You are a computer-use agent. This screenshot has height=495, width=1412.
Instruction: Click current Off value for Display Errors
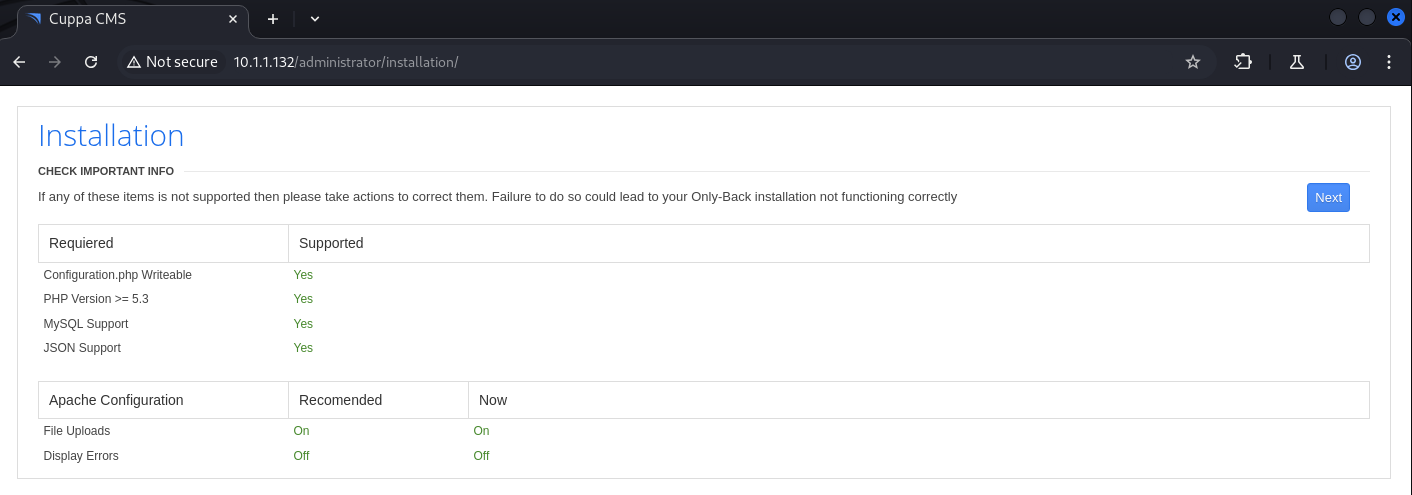click(481, 456)
